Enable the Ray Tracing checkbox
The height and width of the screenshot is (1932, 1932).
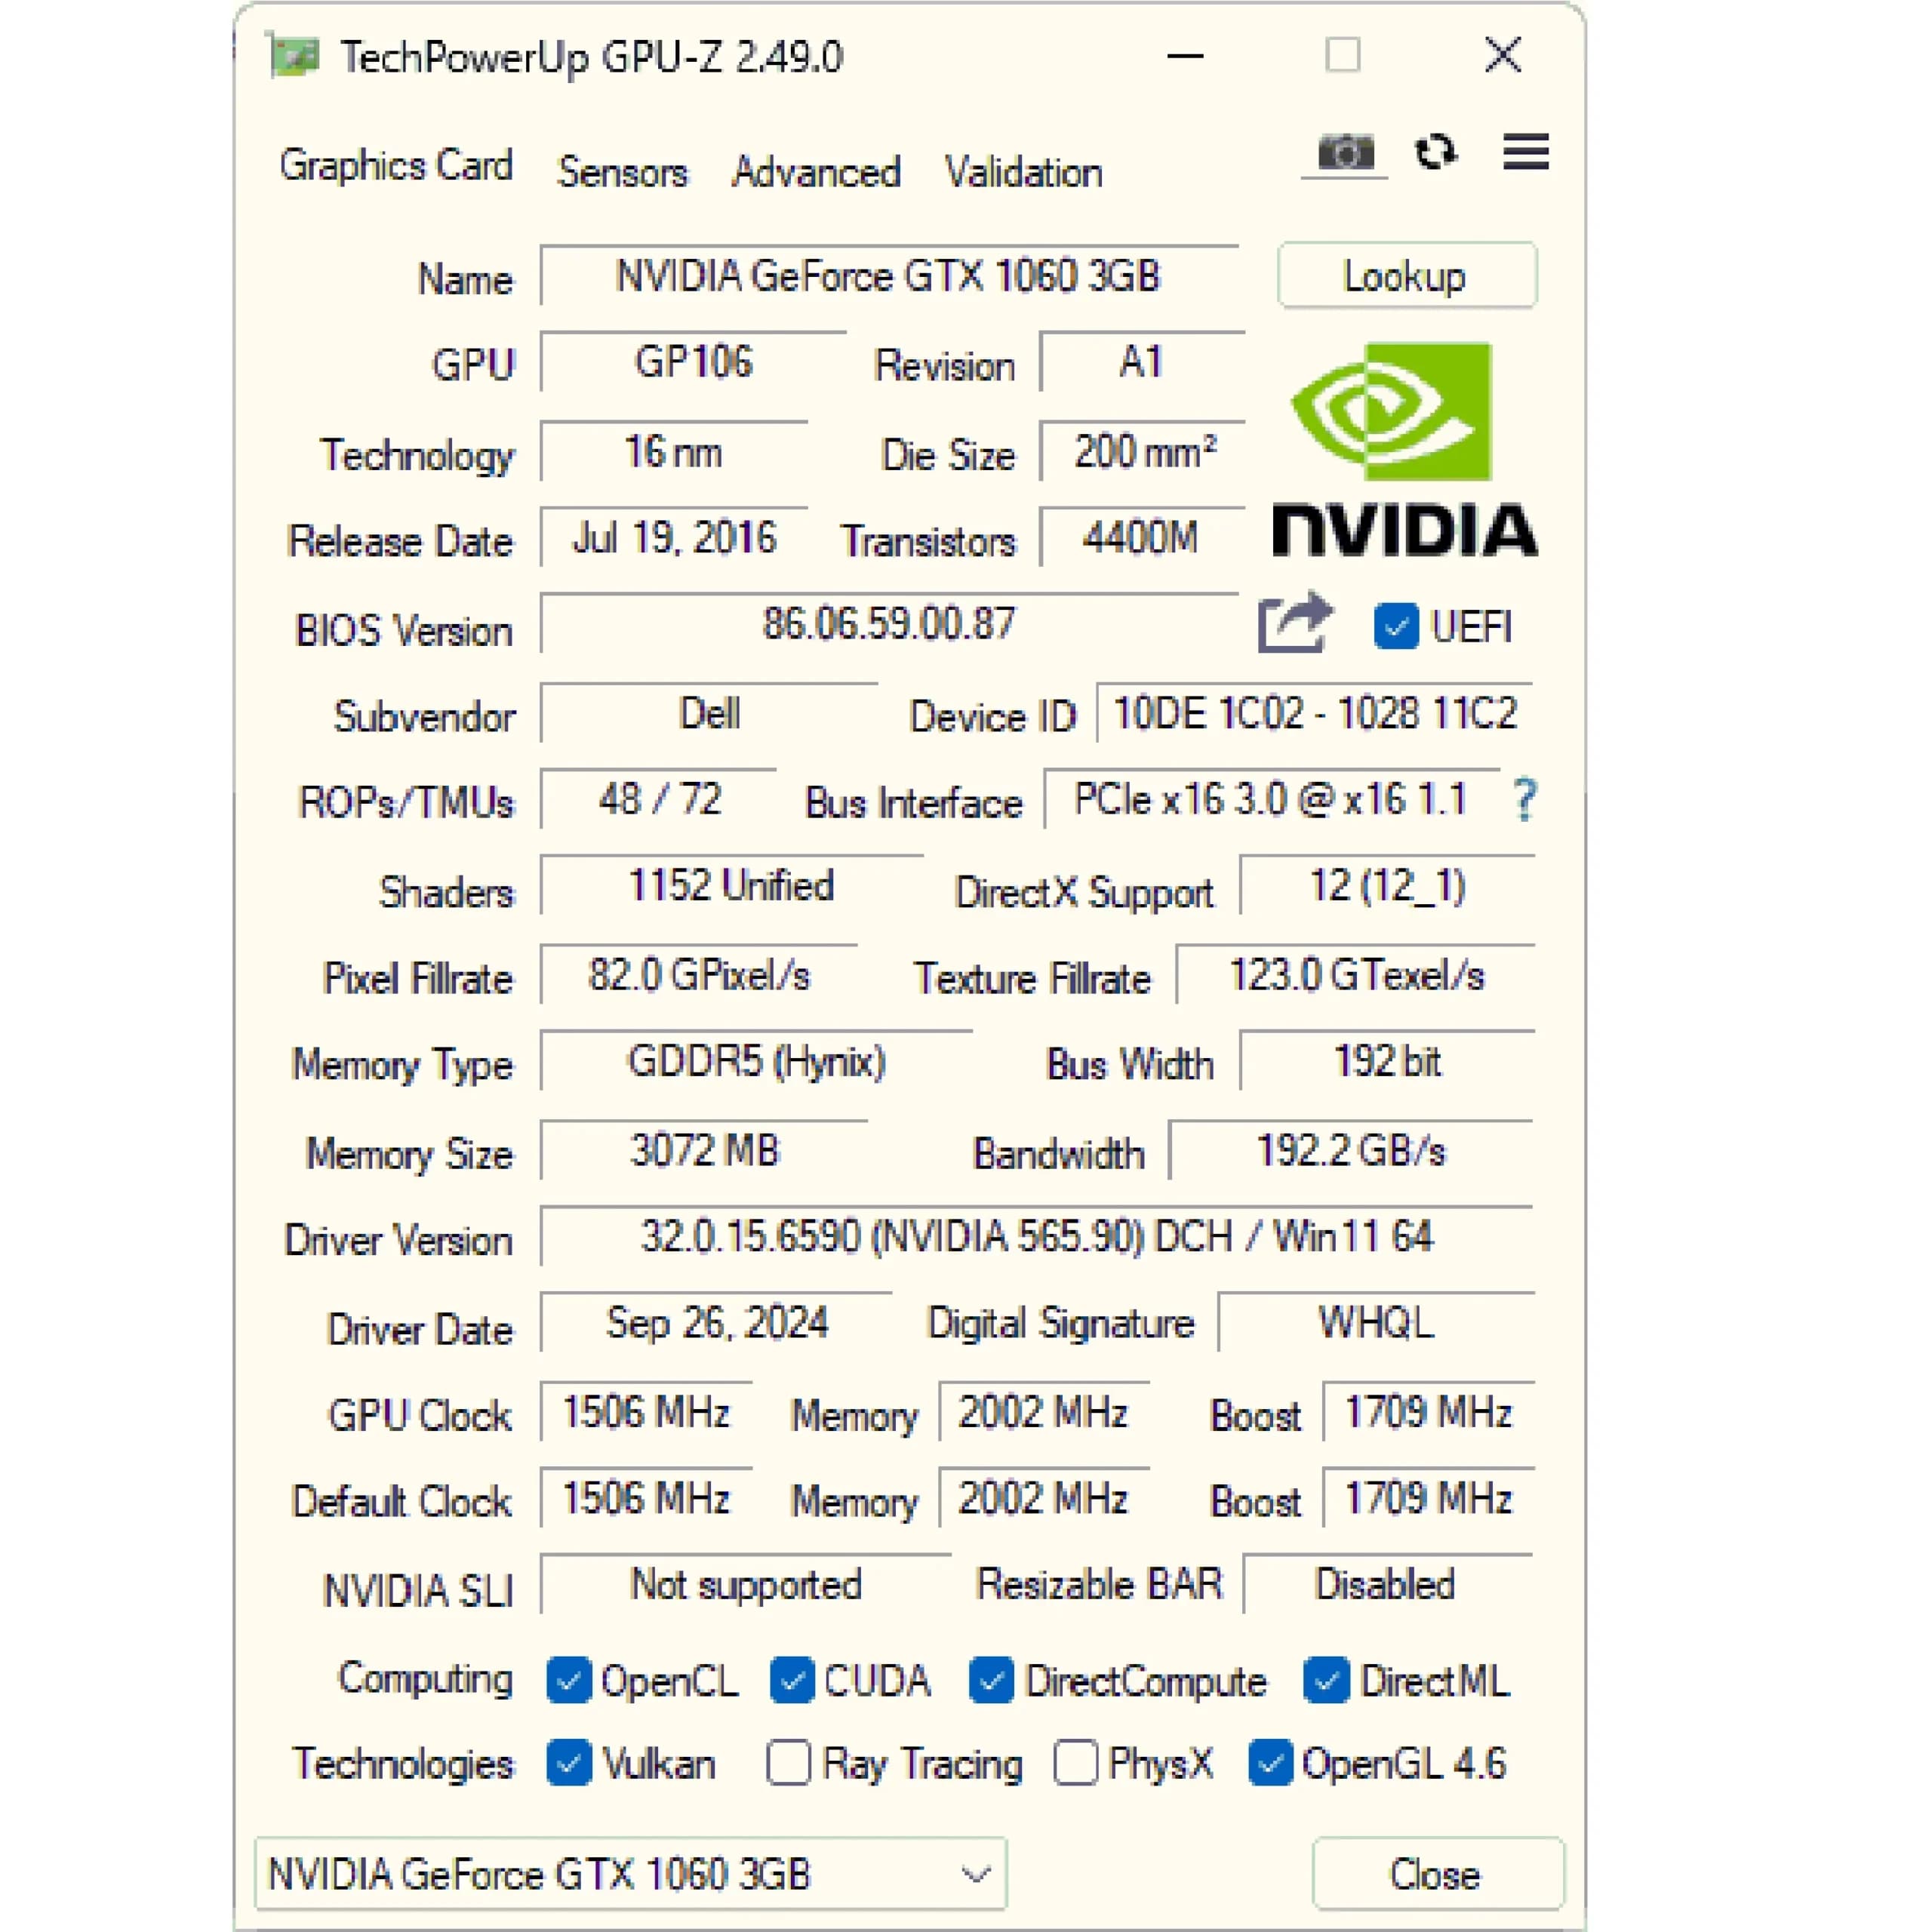(x=788, y=1763)
